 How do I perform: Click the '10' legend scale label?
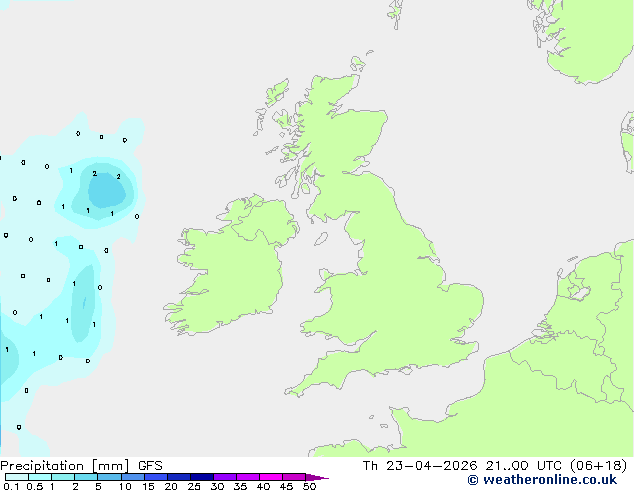click(x=125, y=486)
